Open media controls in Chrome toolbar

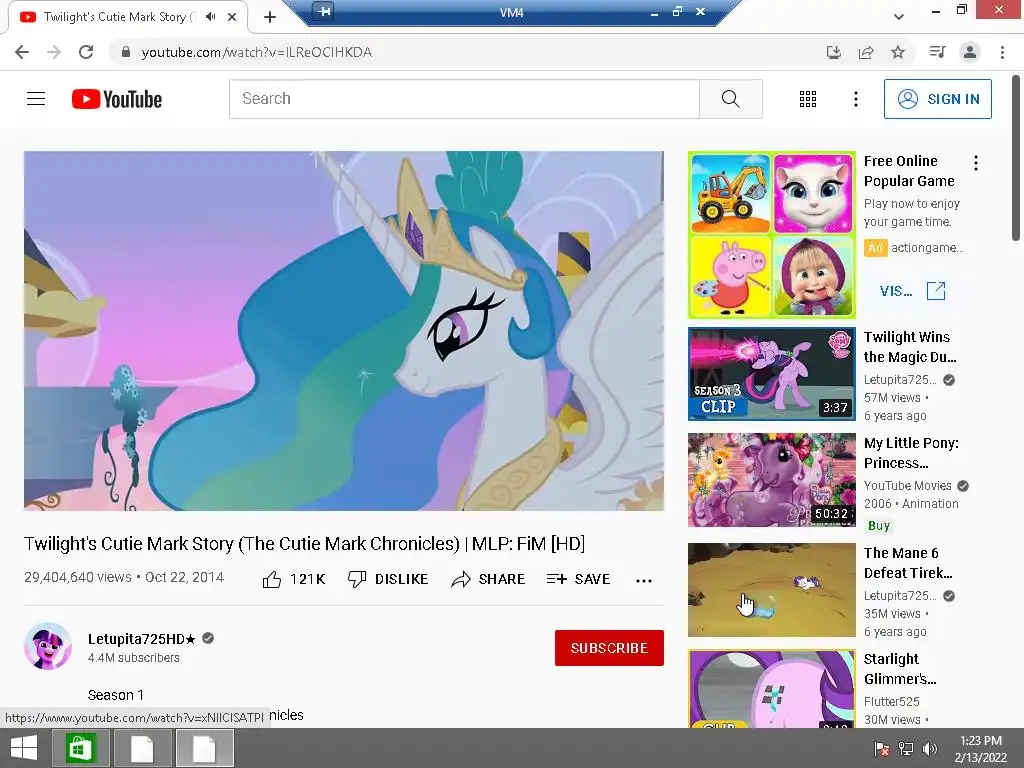937,52
